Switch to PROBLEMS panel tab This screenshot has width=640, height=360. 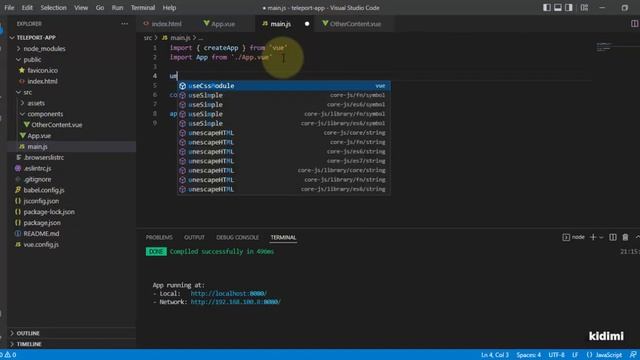[x=159, y=237]
